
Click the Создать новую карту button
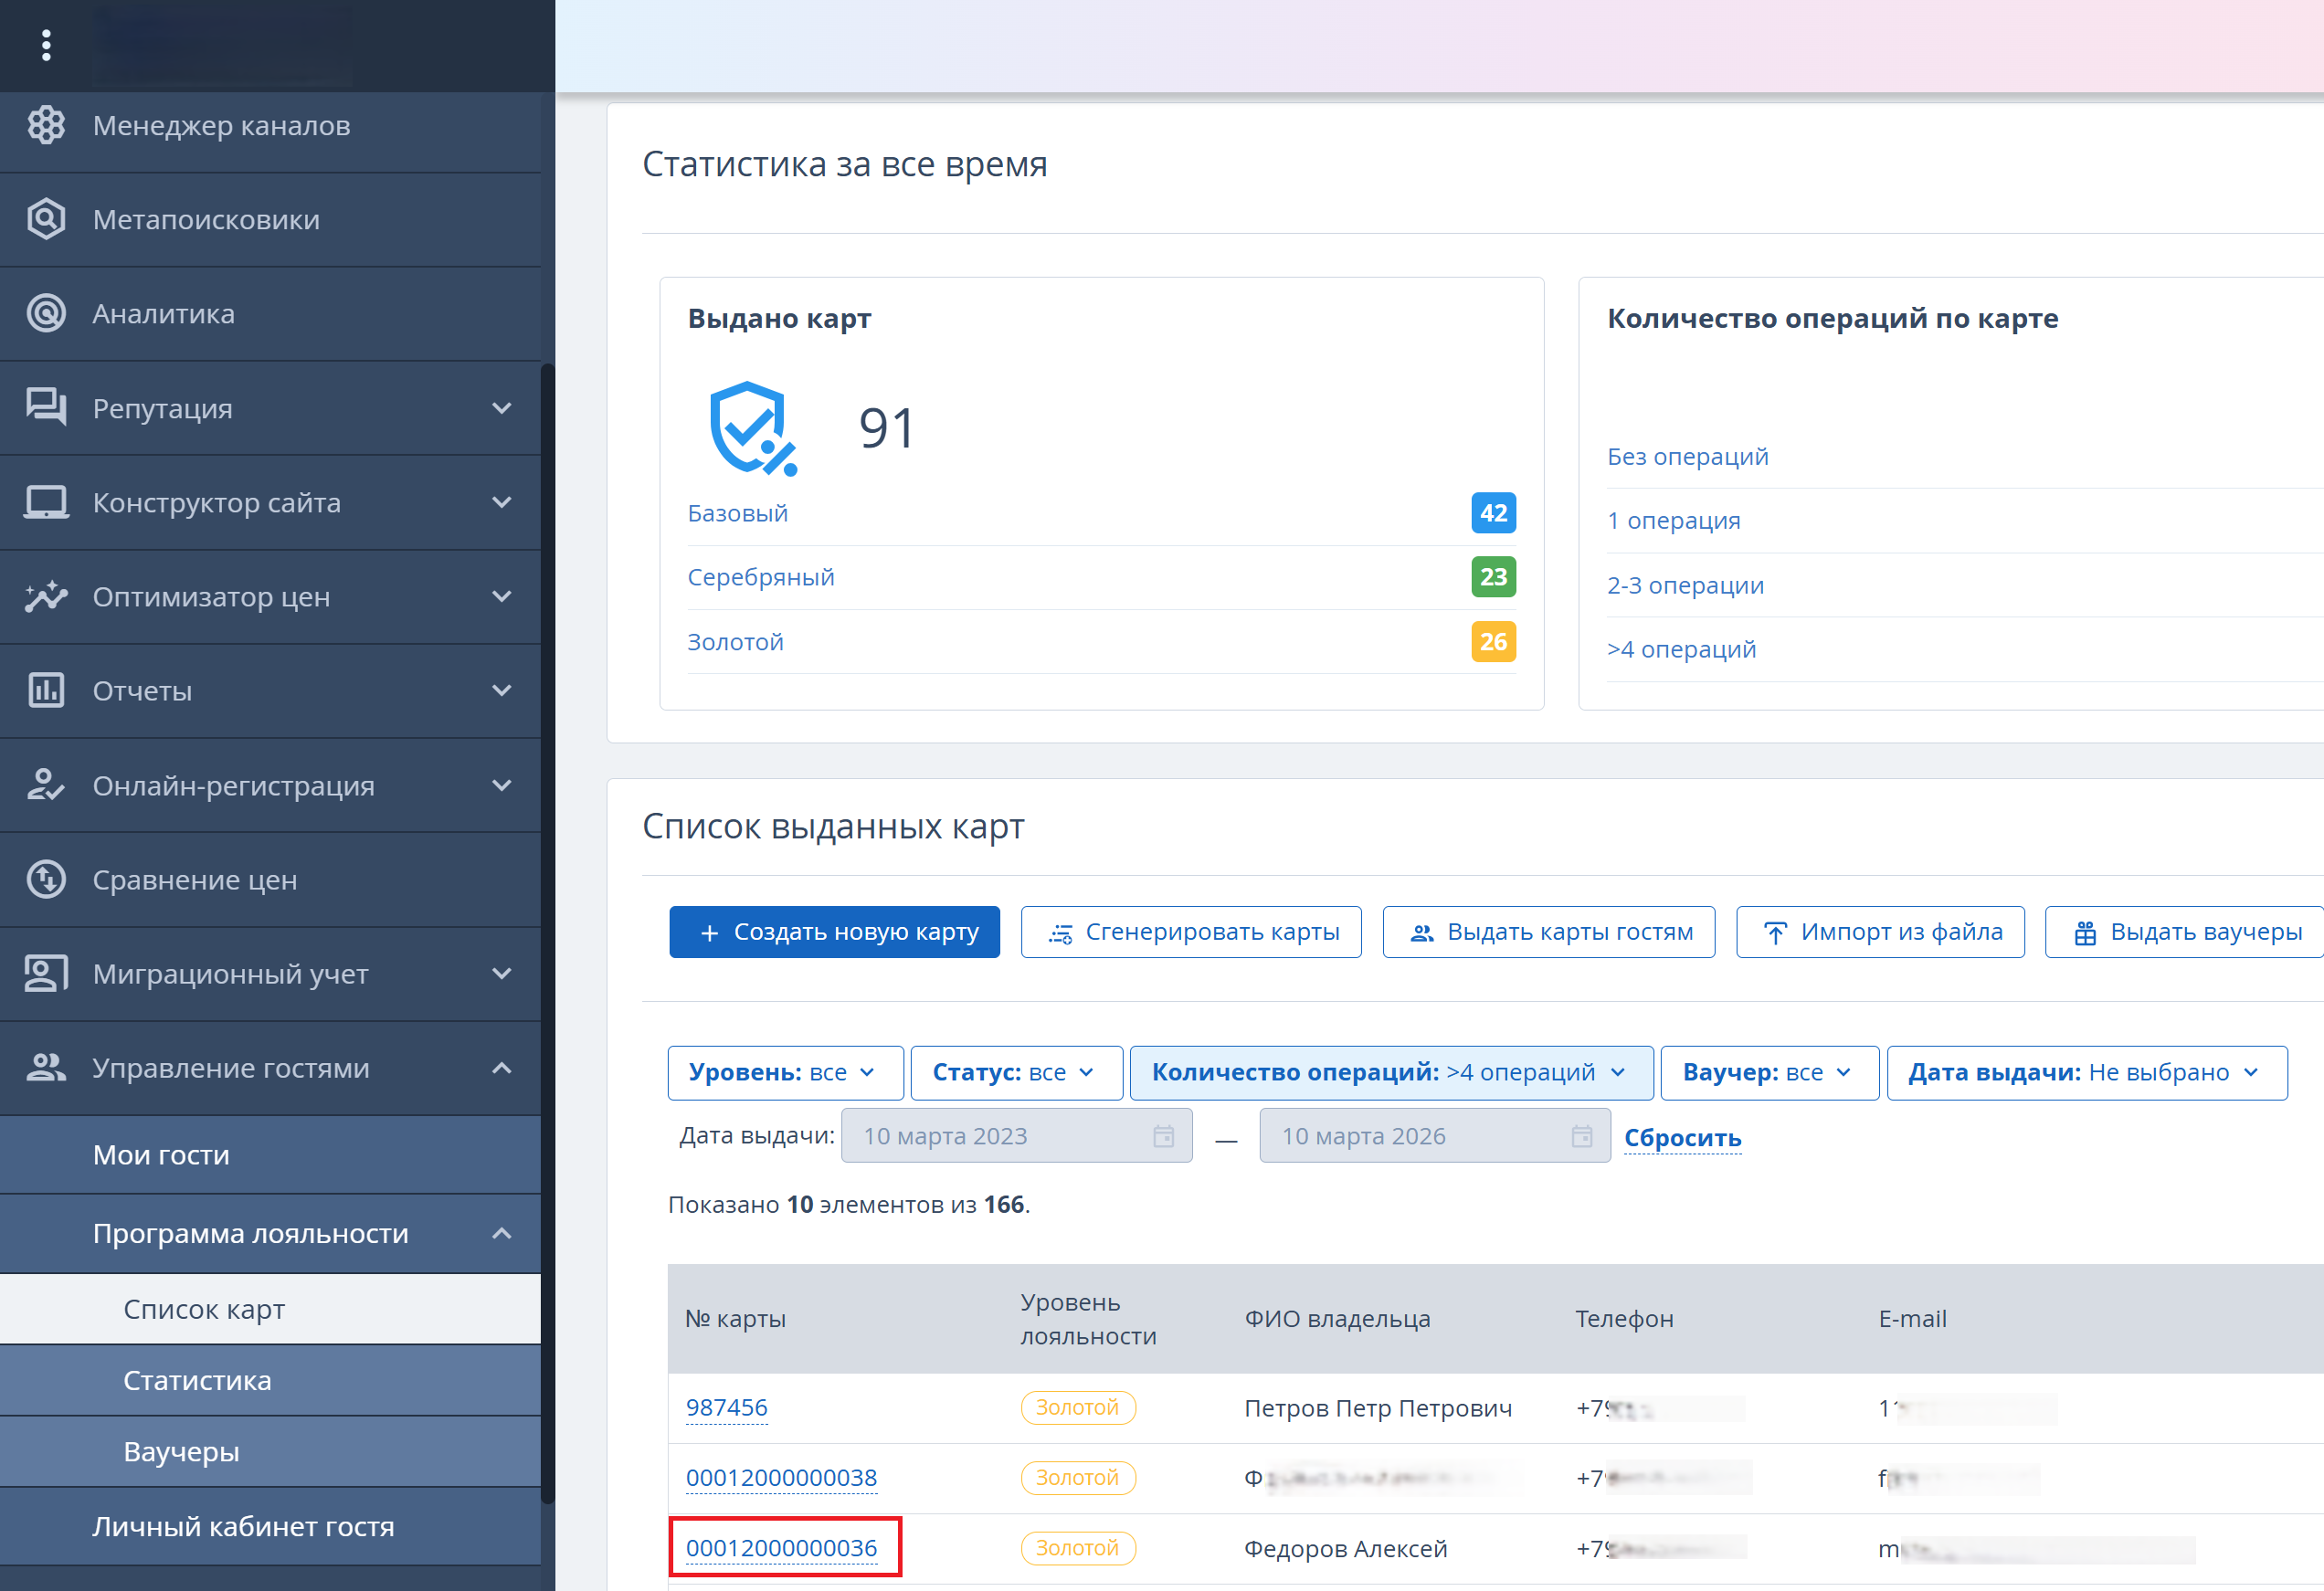(834, 931)
